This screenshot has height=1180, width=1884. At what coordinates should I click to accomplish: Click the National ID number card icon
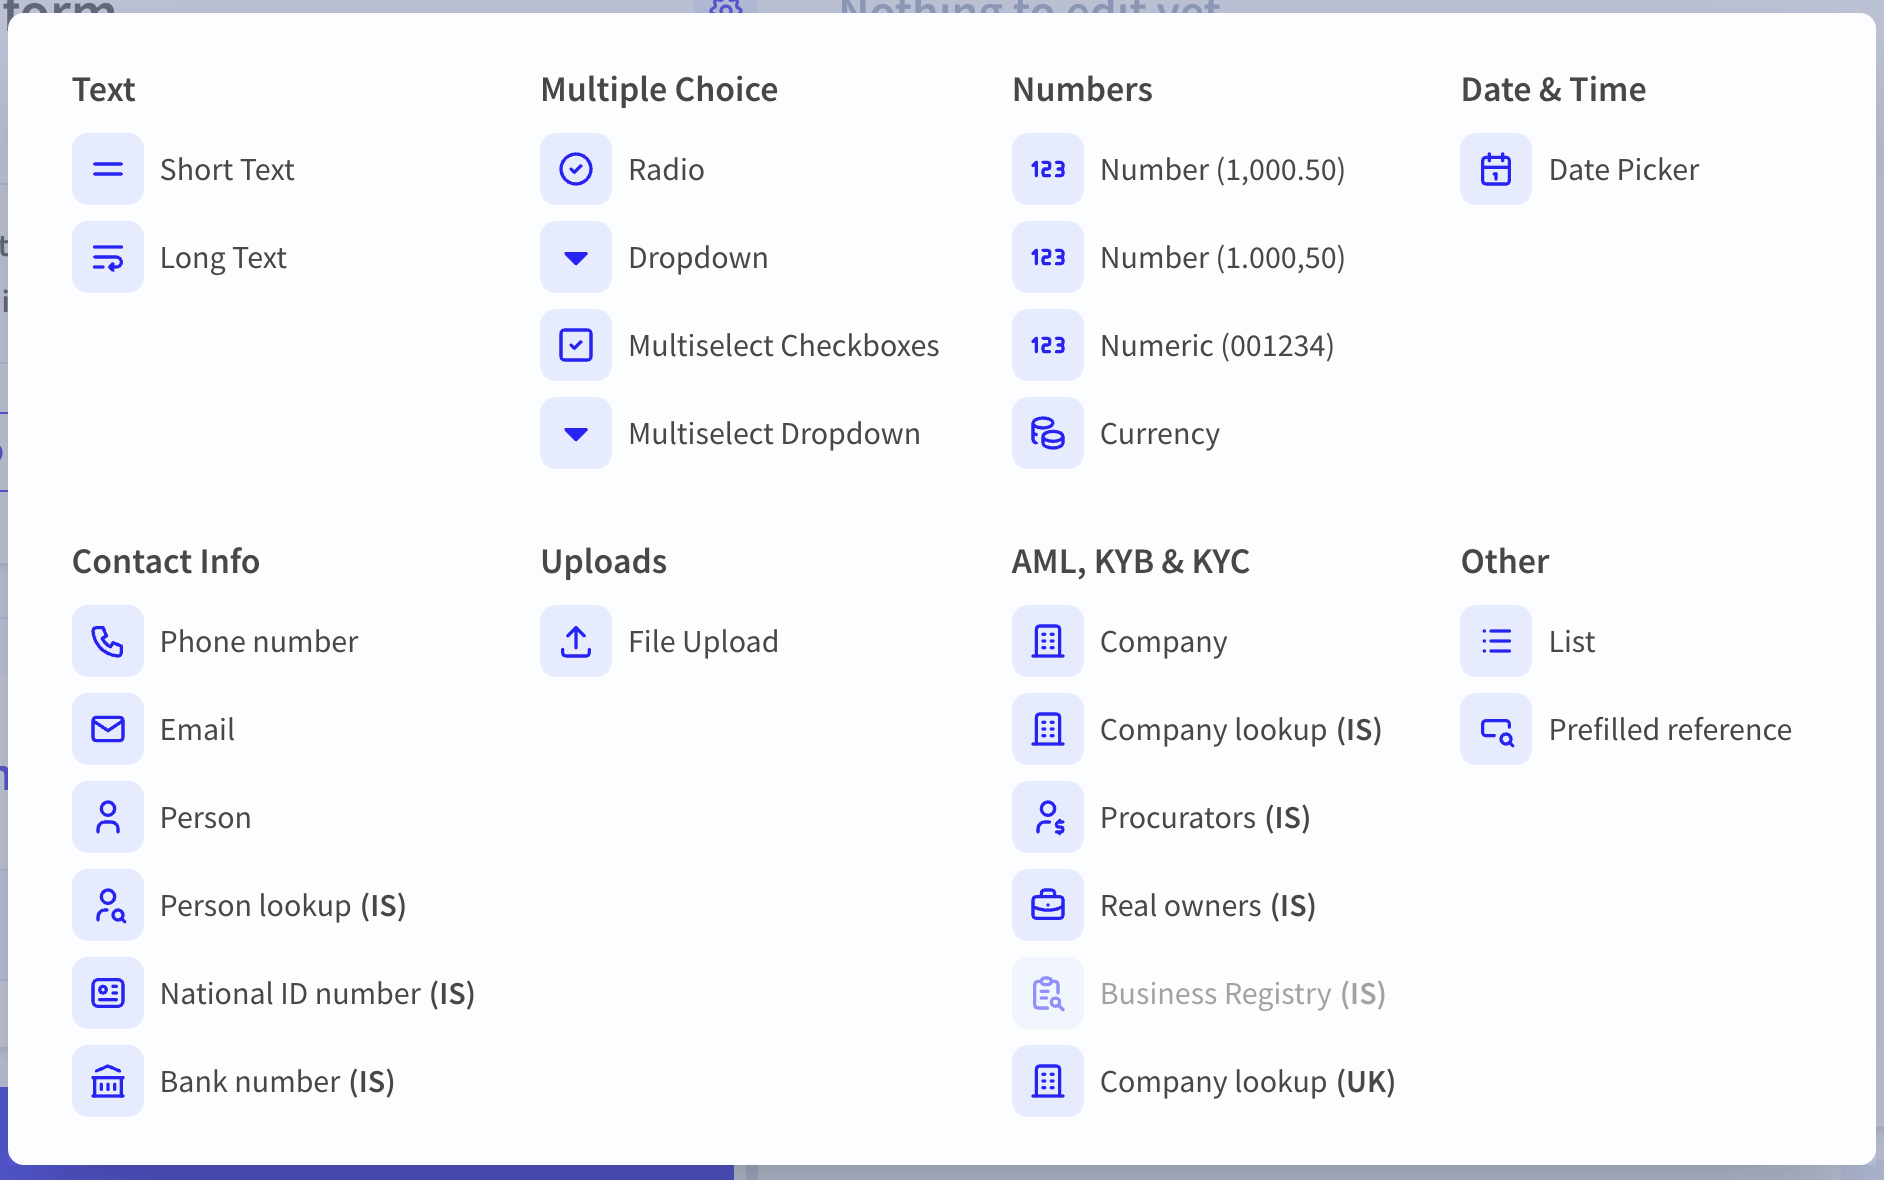point(108,993)
